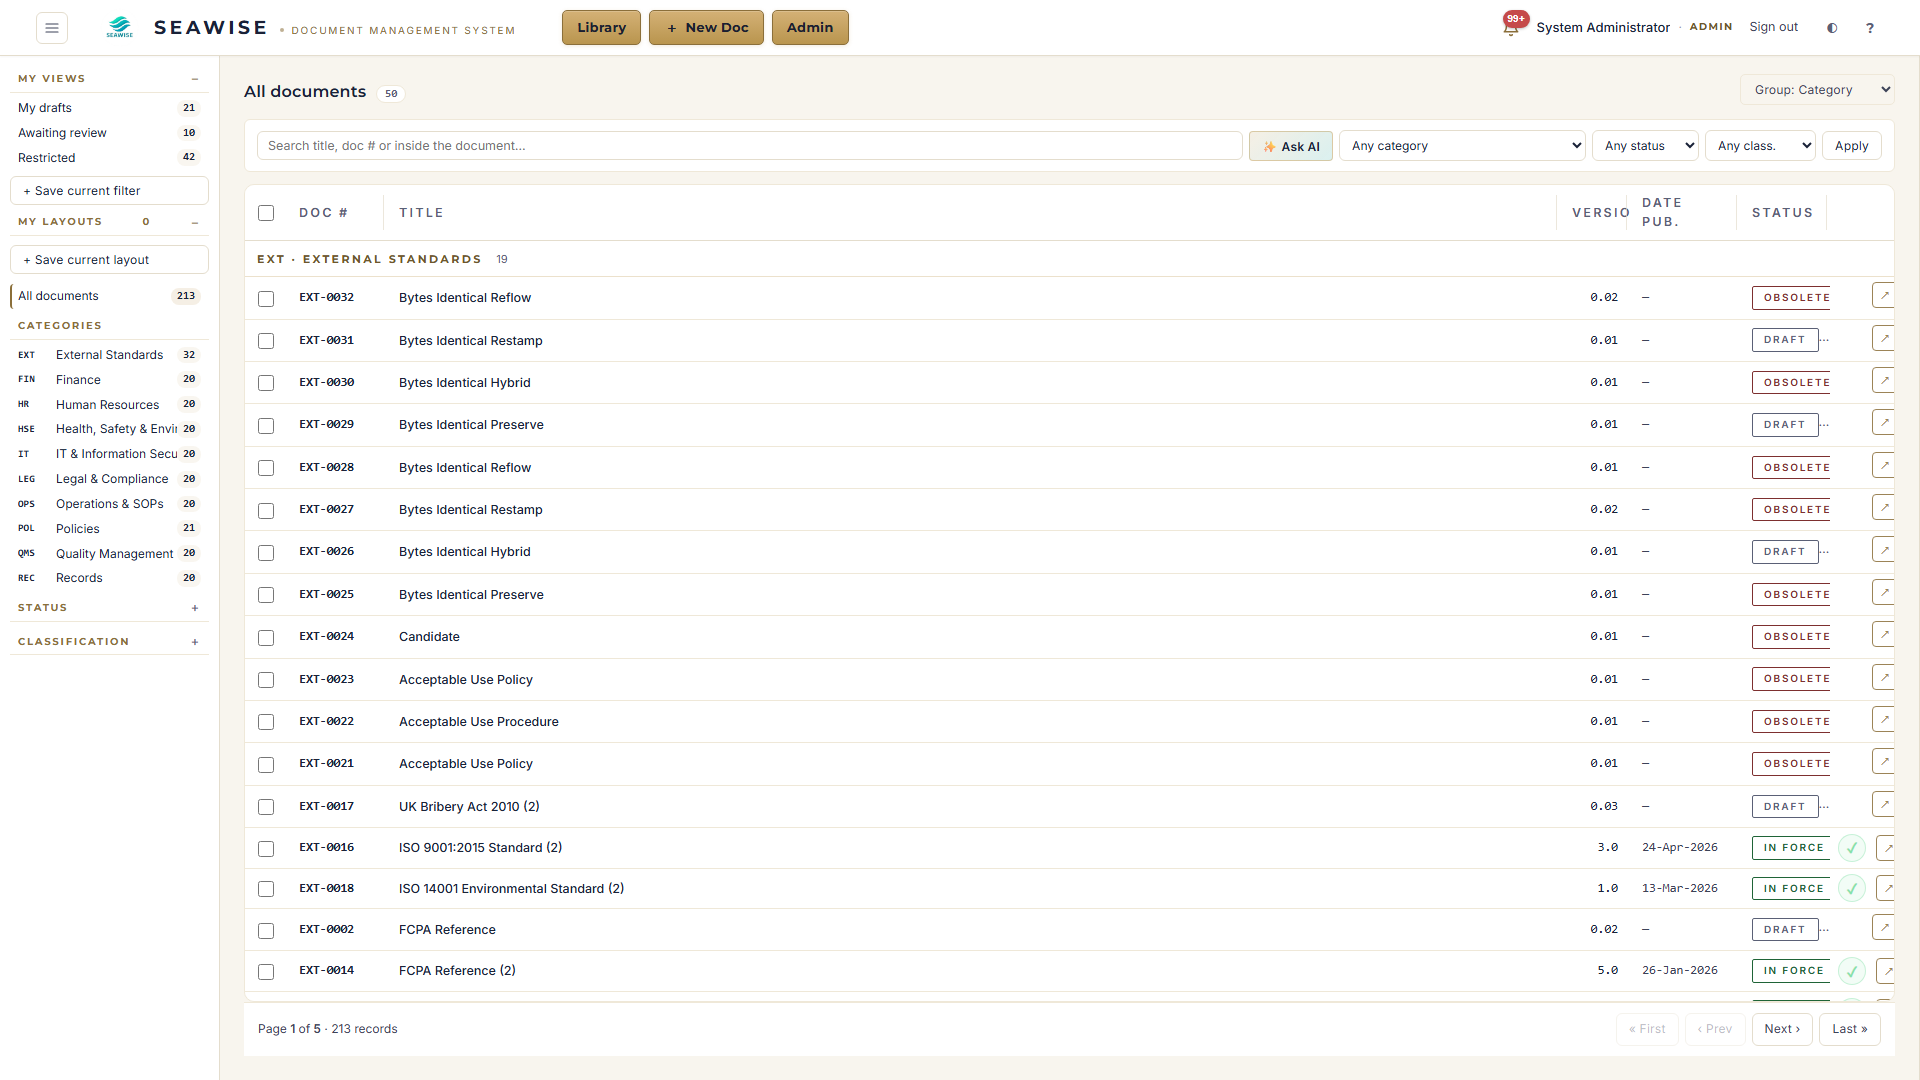This screenshot has width=1920, height=1080.
Task: Tick the EXT-0017 UK Bribery Act checkbox
Action: point(266,808)
